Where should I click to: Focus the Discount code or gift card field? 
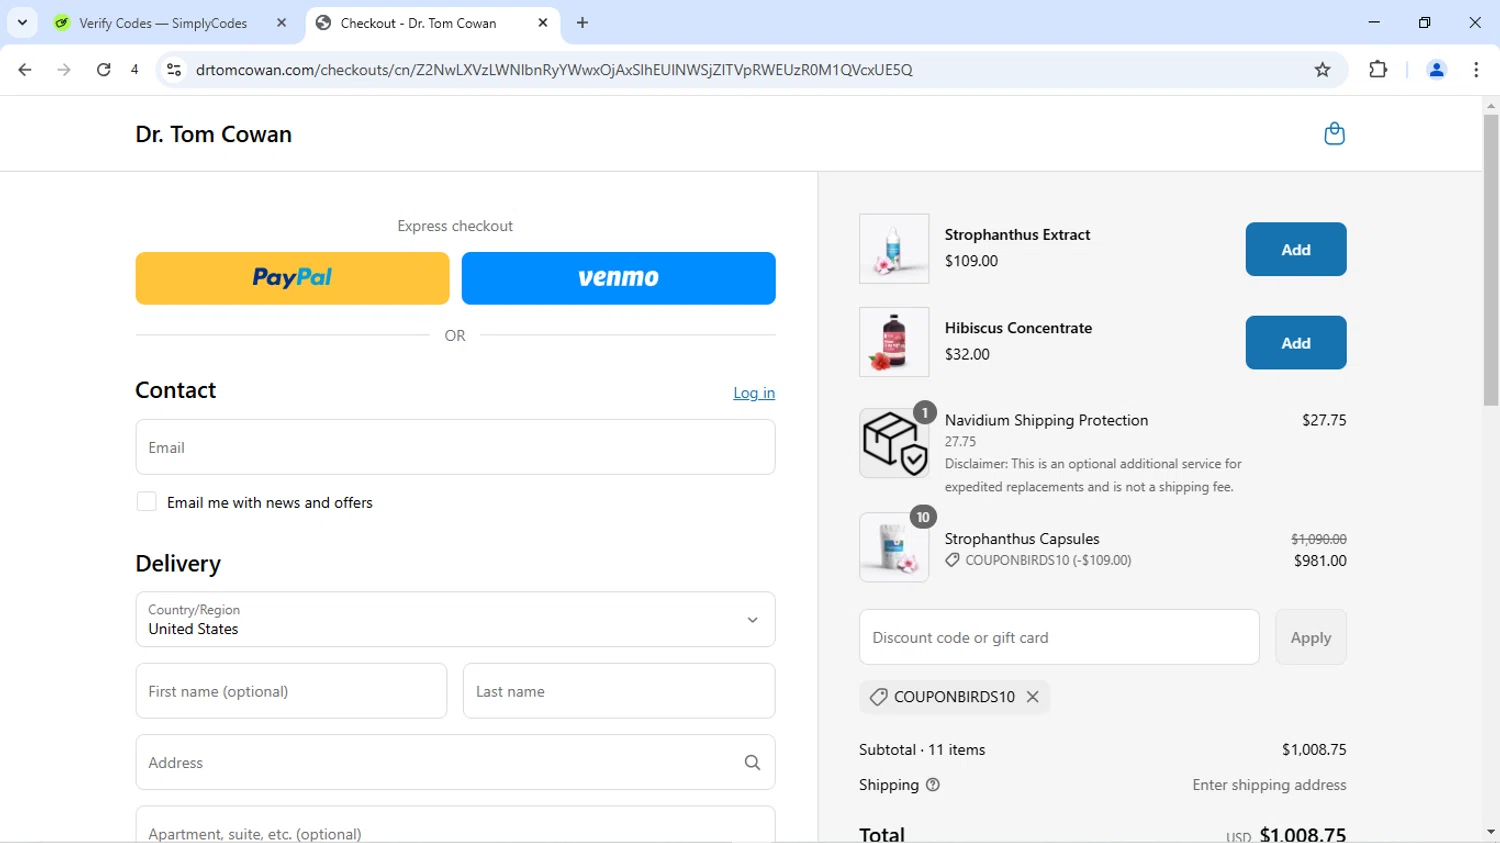tap(1059, 637)
